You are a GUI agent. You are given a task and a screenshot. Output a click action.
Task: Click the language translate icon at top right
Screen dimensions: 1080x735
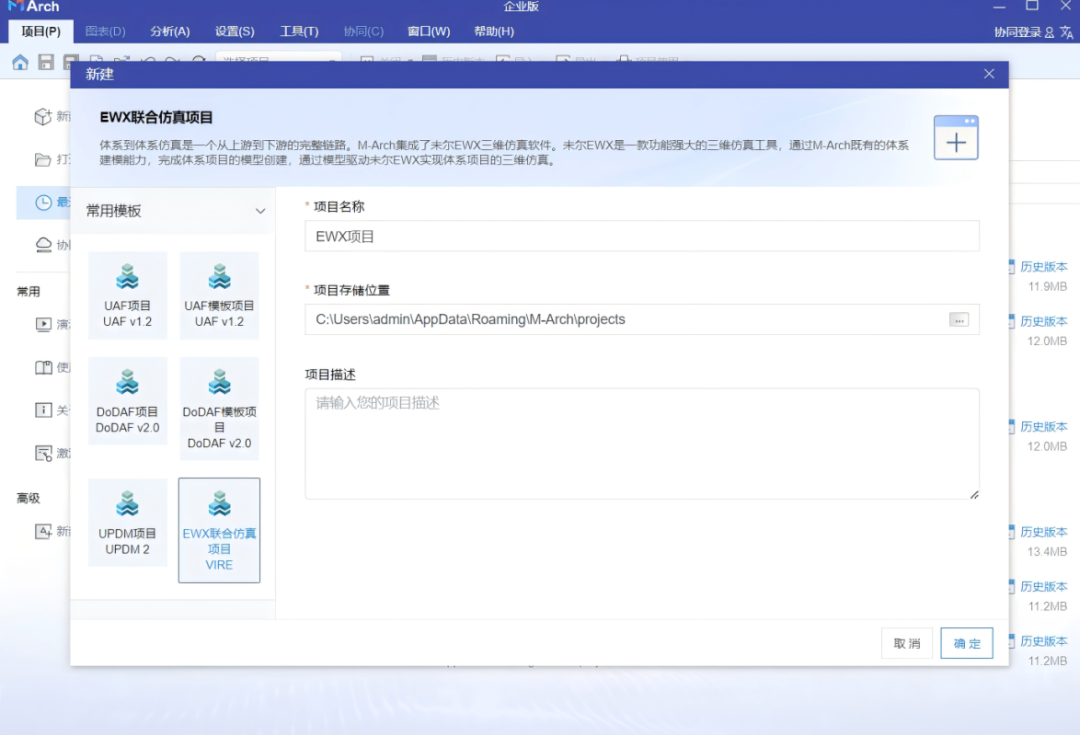pyautogui.click(x=1066, y=32)
